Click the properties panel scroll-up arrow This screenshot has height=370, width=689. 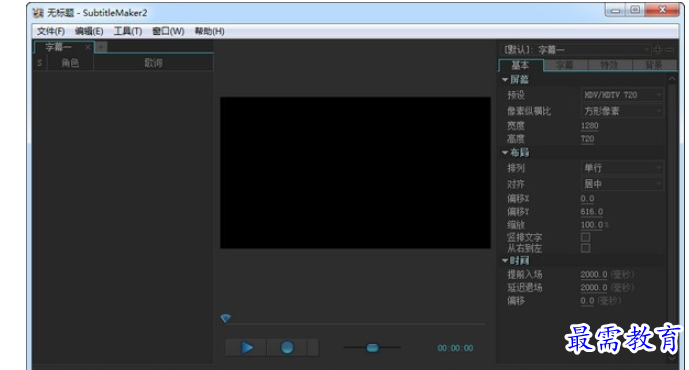[x=672, y=79]
